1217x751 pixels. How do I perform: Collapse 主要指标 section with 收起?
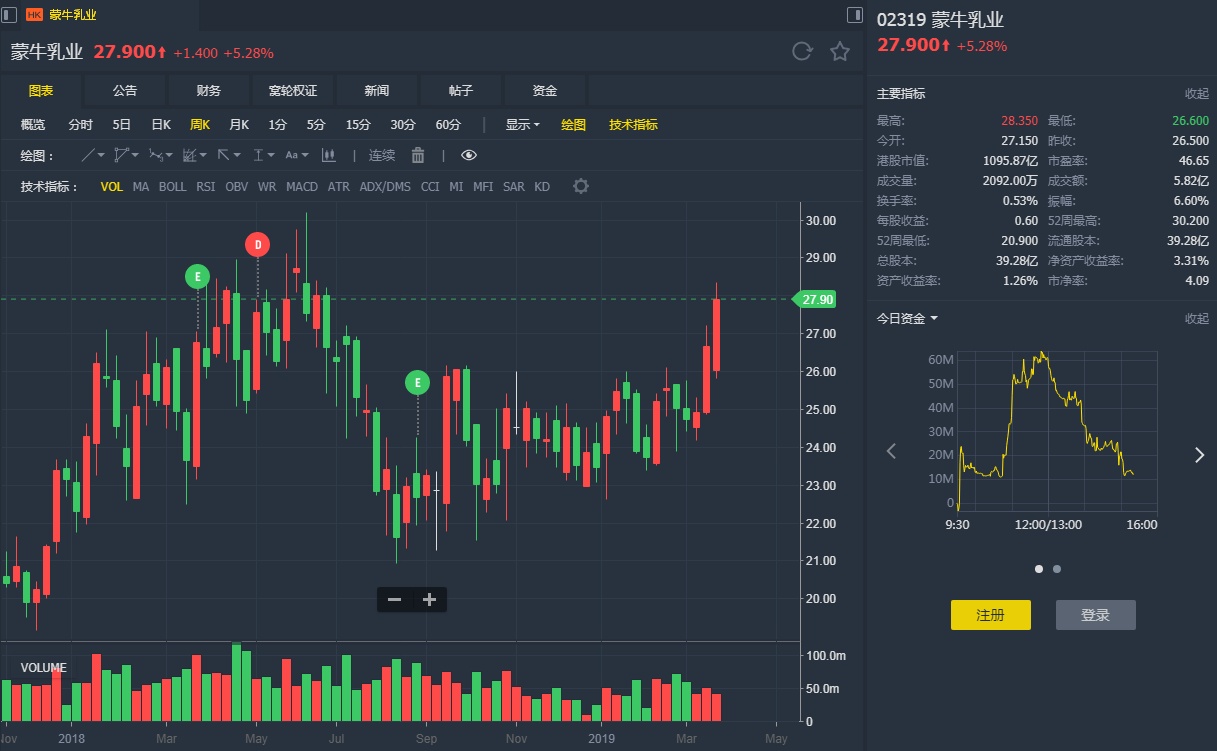tap(1197, 93)
